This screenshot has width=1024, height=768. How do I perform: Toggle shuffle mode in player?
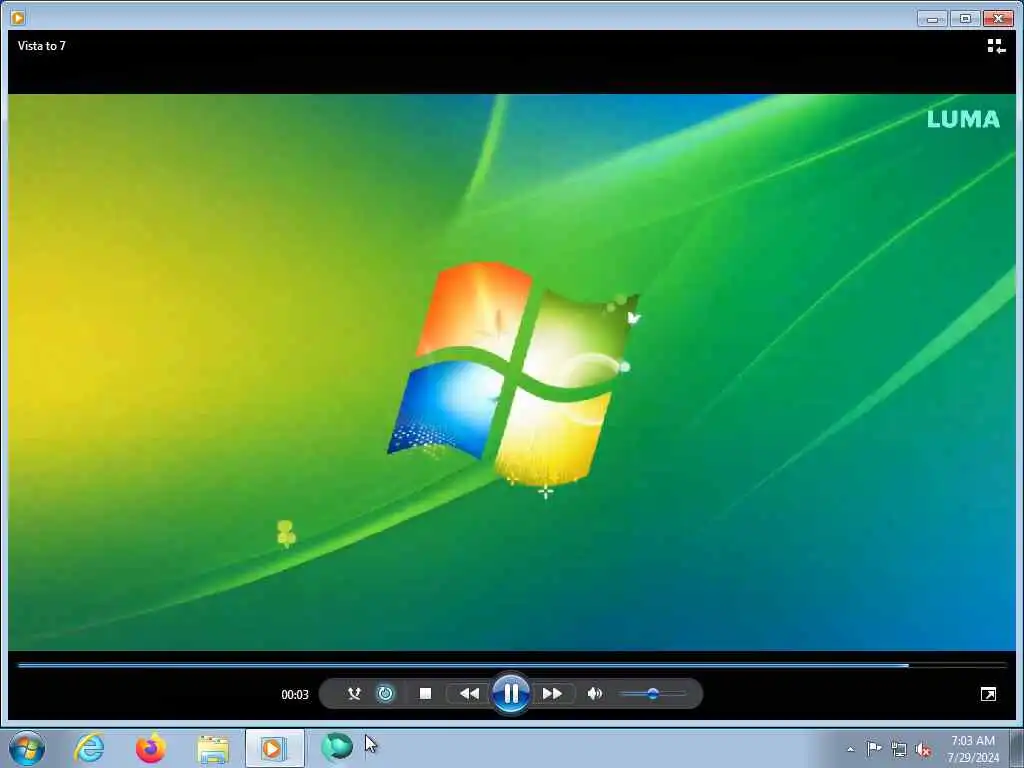354,694
